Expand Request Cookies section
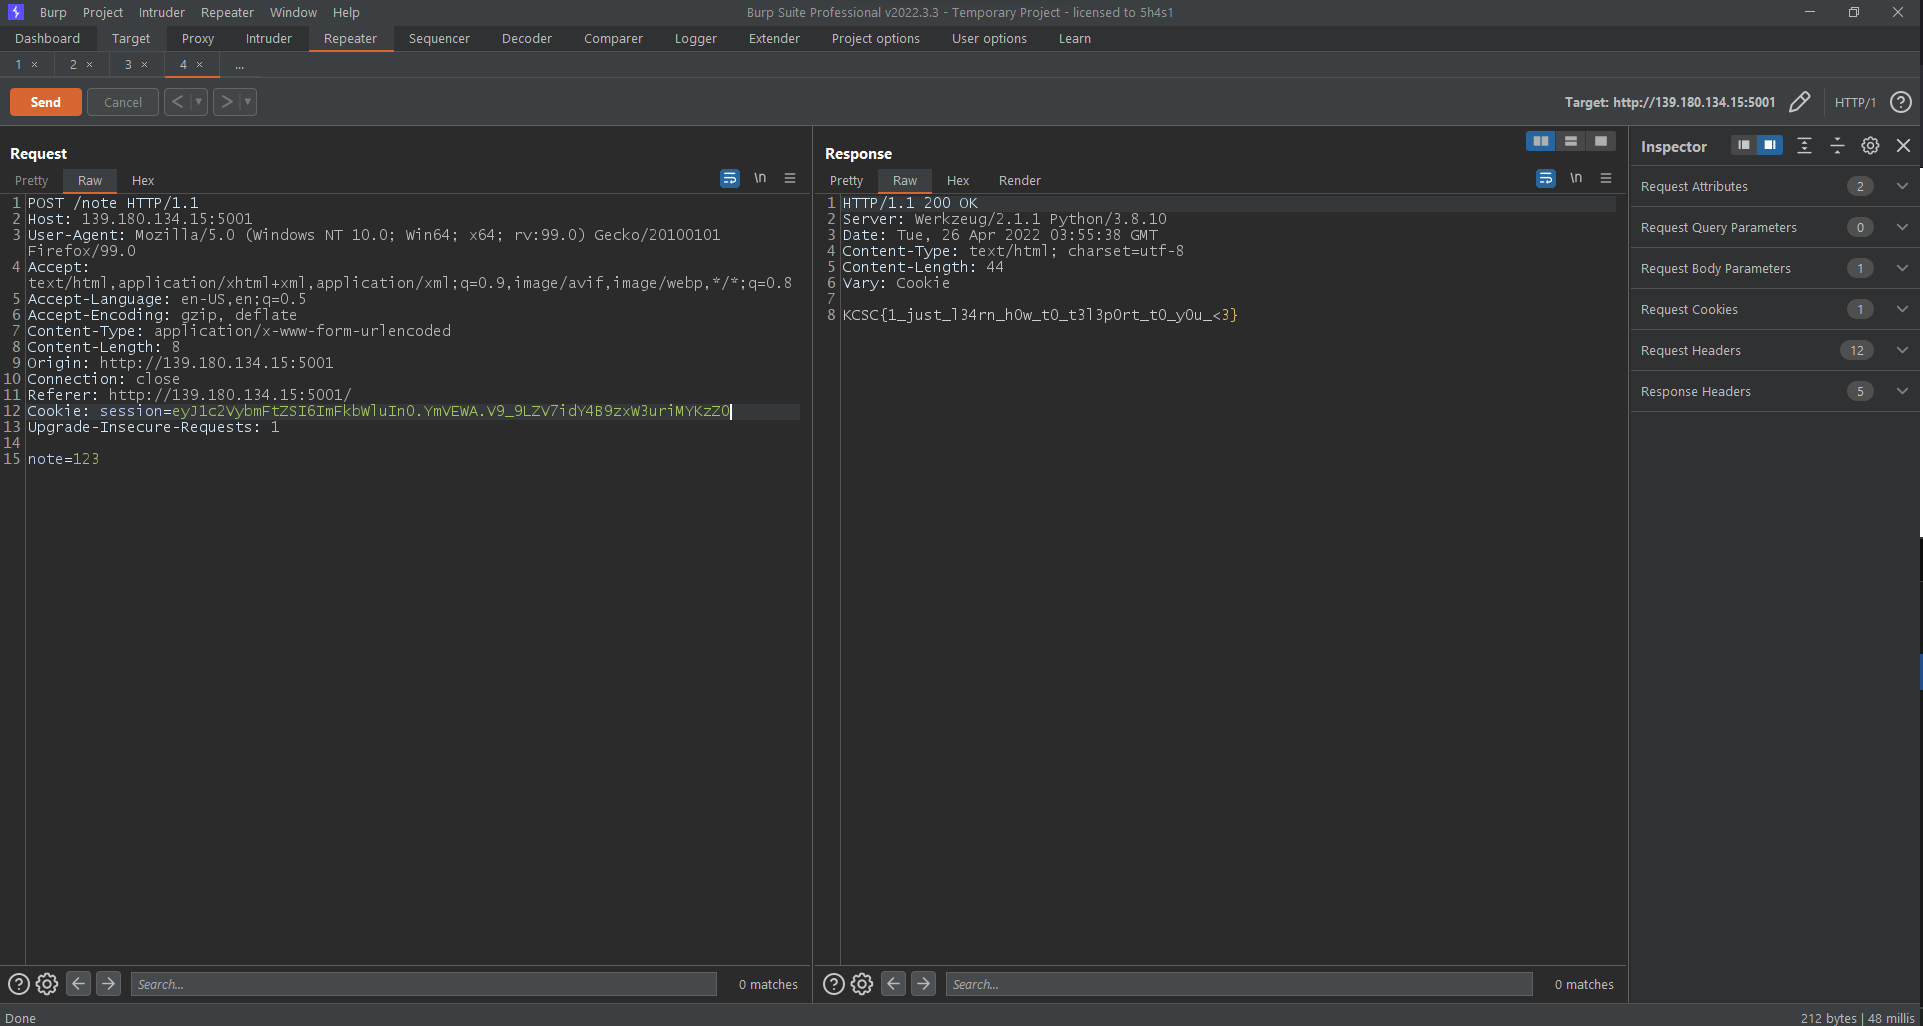Image resolution: width=1923 pixels, height=1026 pixels. [1902, 309]
